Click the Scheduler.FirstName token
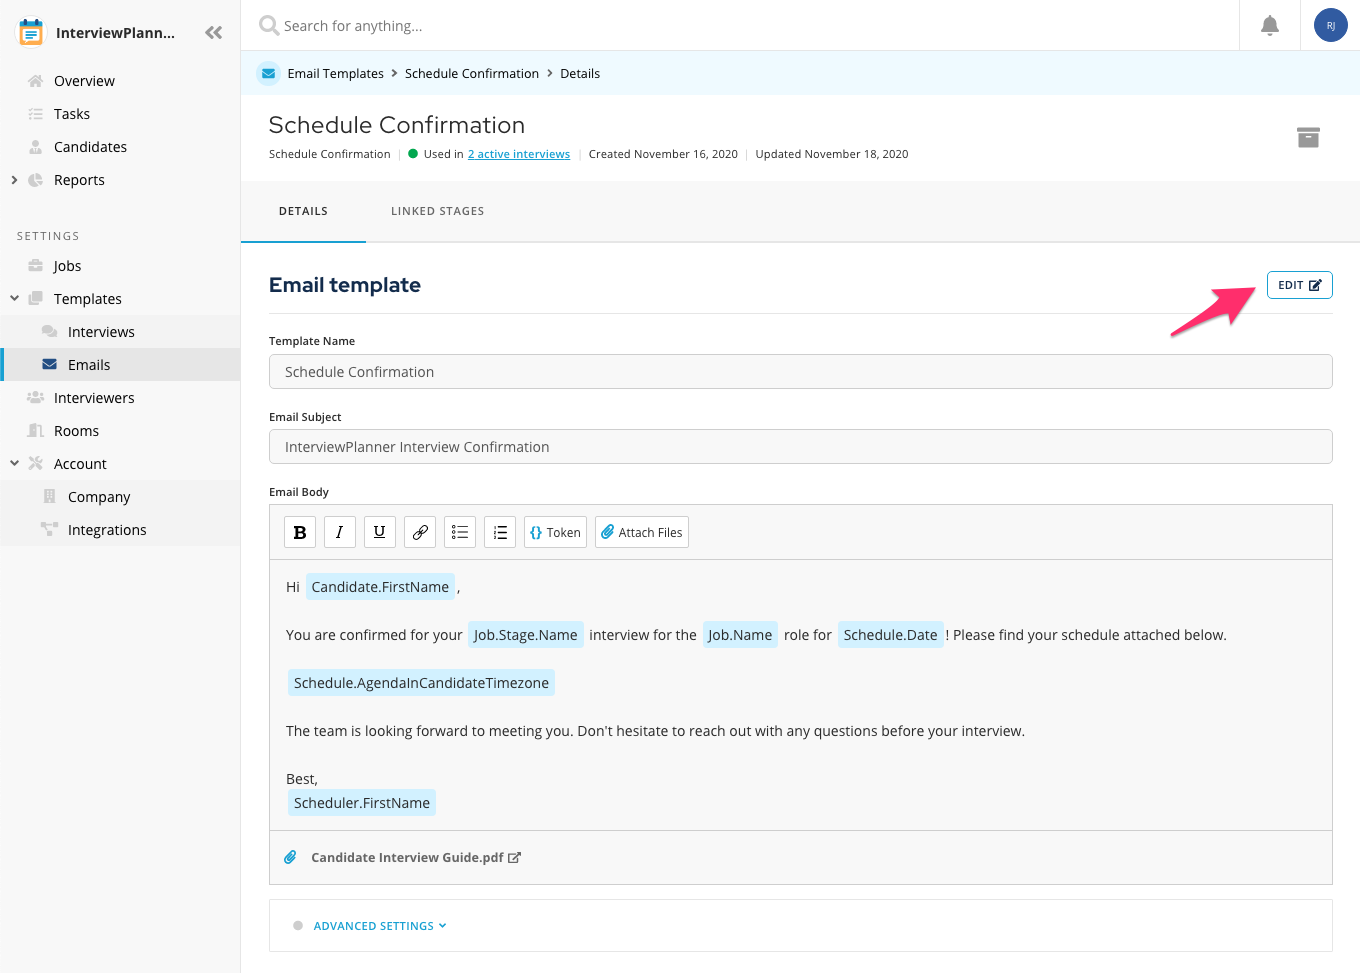The image size is (1360, 973). (x=362, y=803)
